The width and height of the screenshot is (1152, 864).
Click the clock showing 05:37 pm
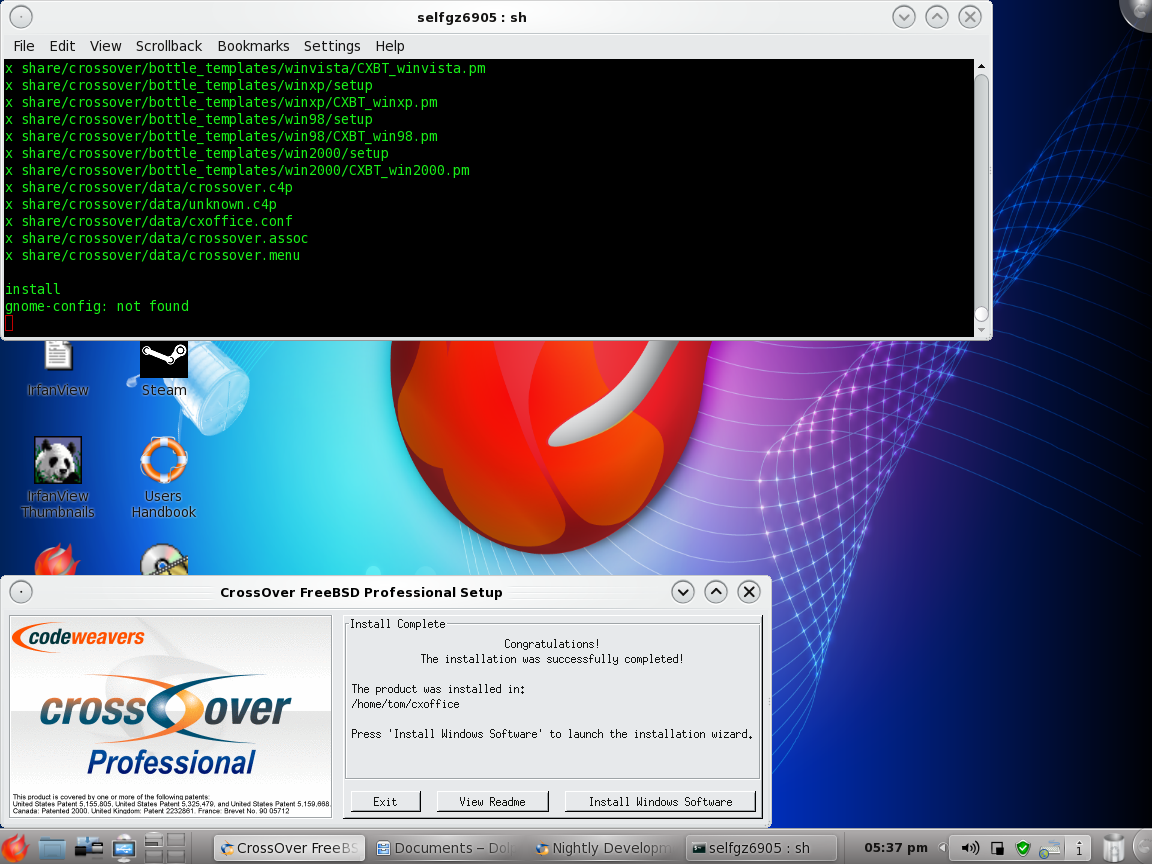pyautogui.click(x=896, y=848)
